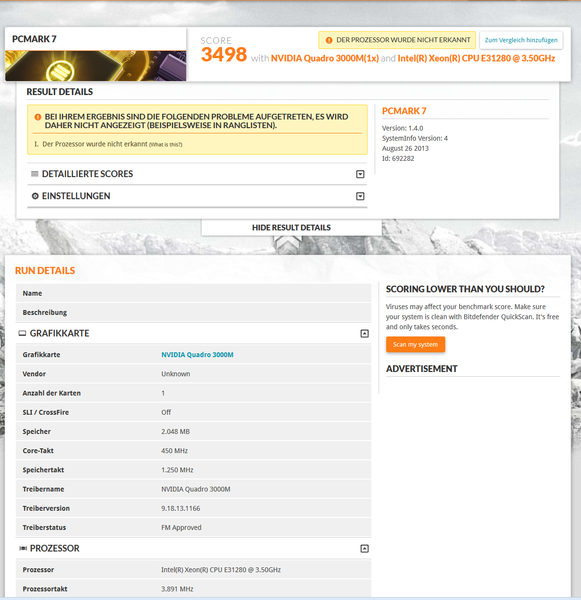Viewport: 581px width, 600px height.
Task: Click Intel Xeon CPU E31280 link in header
Action: [476, 58]
